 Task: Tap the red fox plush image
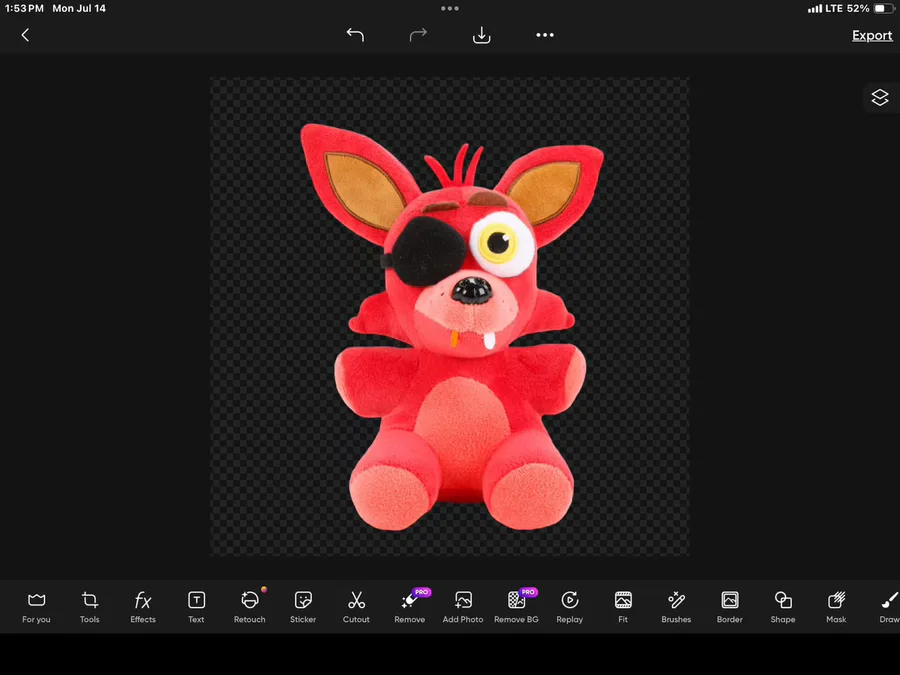pyautogui.click(x=453, y=327)
